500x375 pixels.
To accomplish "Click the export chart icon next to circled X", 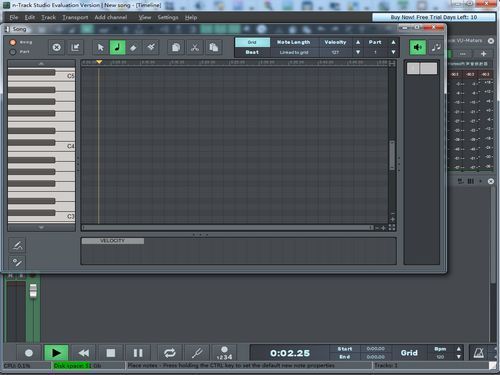I will tap(75, 48).
